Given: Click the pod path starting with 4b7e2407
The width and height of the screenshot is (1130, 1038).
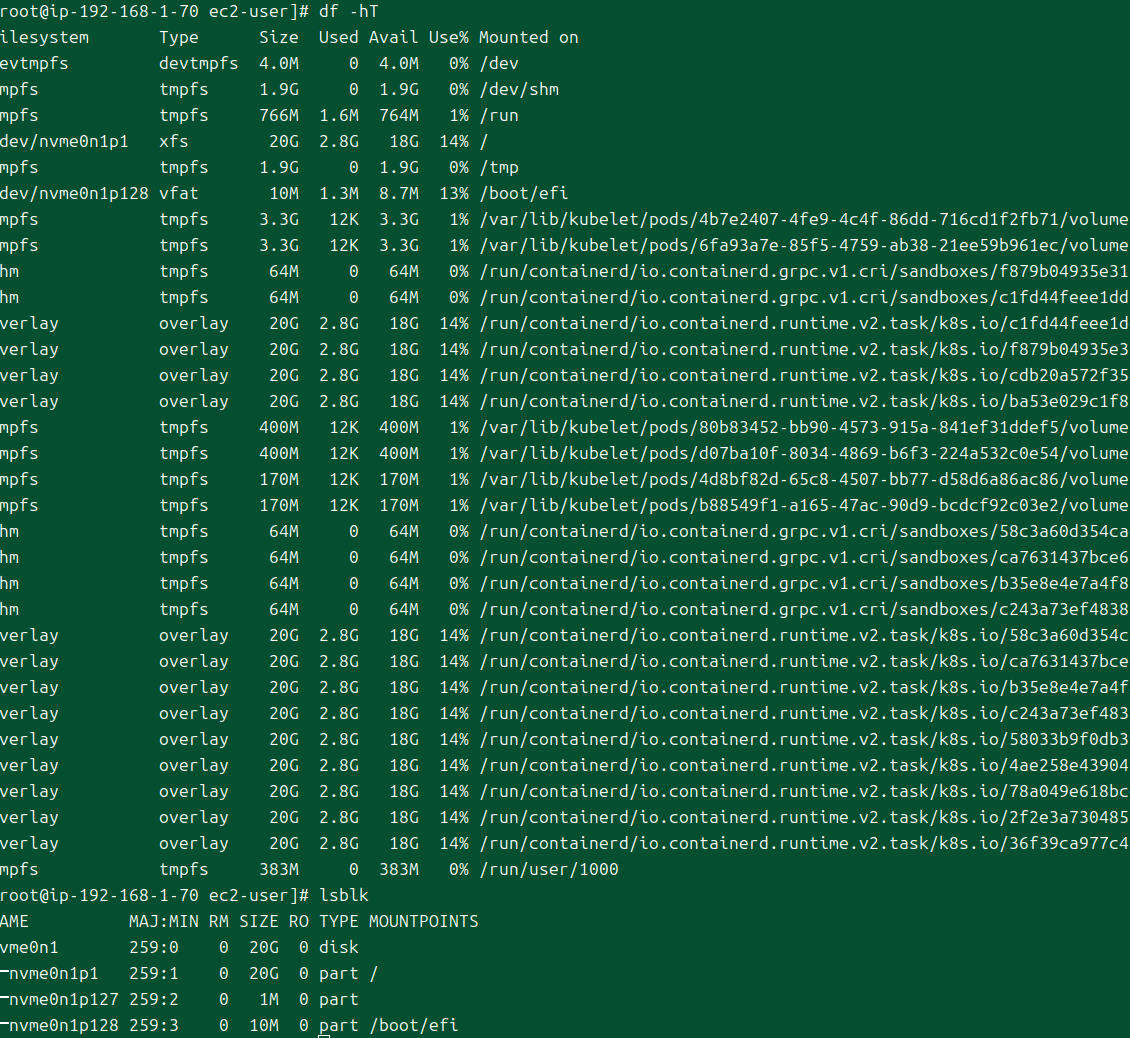Looking at the screenshot, I should click(803, 219).
